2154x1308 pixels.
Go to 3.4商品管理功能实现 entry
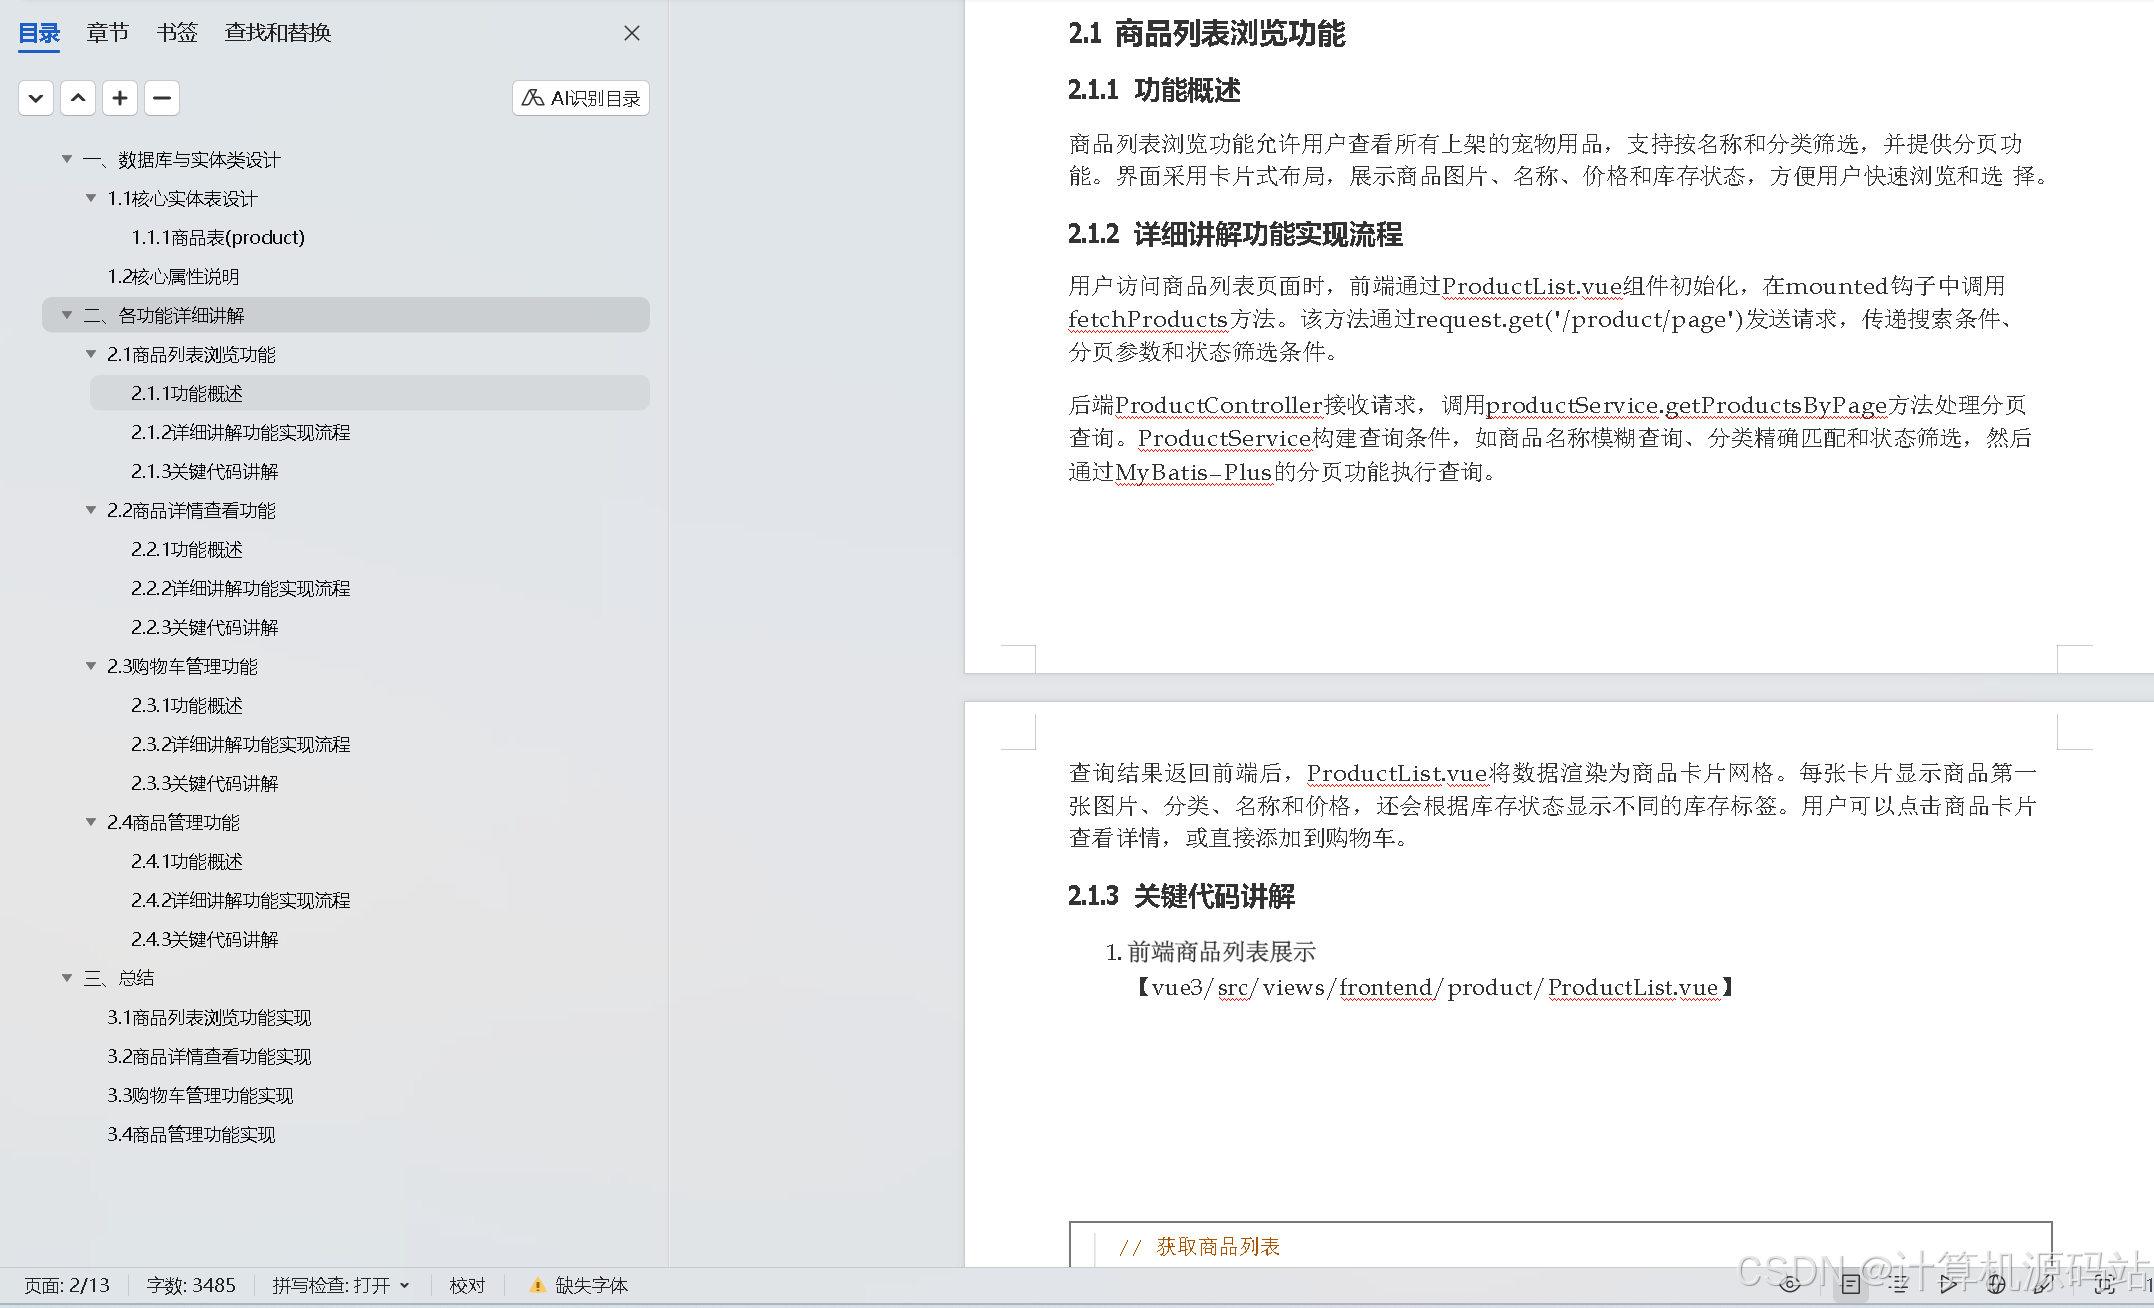click(191, 1134)
